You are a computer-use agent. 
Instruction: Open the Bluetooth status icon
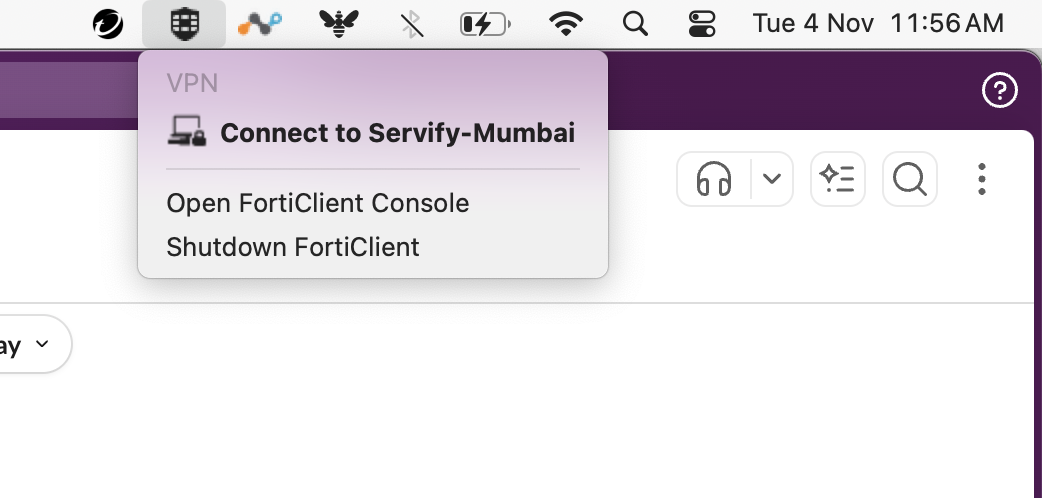(412, 24)
